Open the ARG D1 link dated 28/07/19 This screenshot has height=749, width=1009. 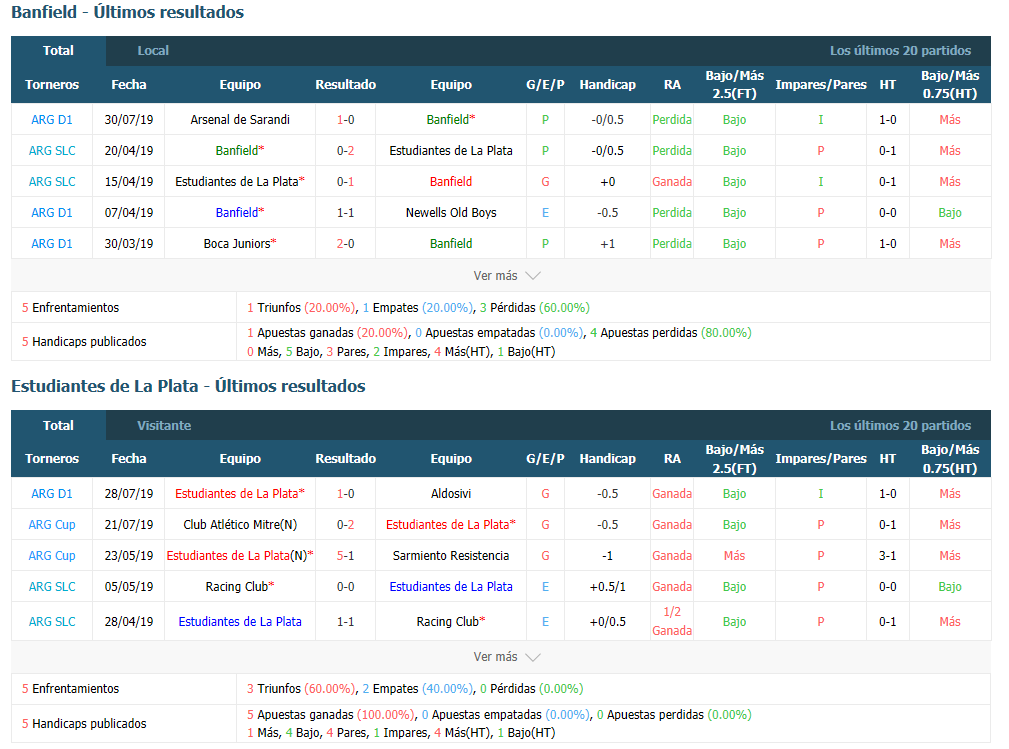tap(52, 494)
